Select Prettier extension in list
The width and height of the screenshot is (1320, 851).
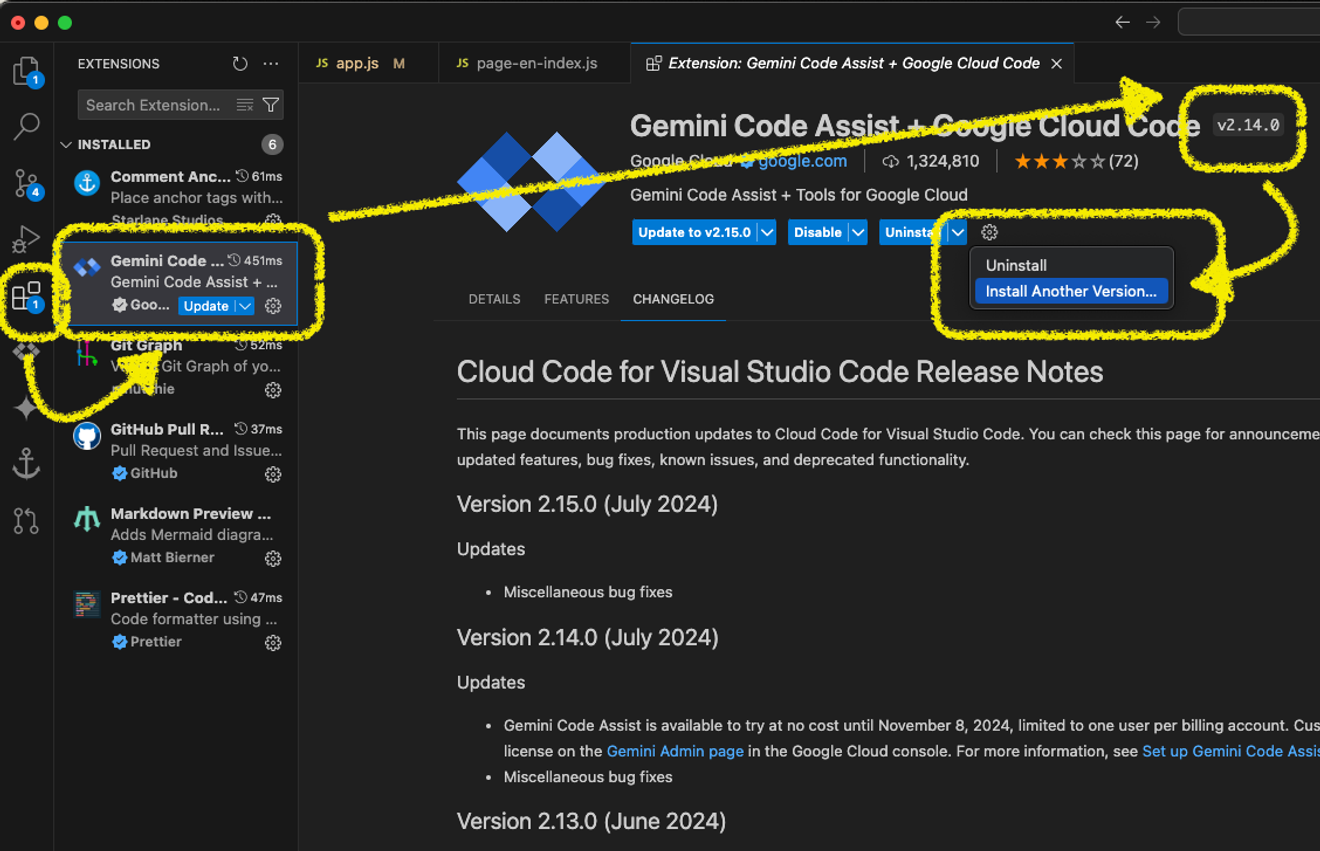click(177, 620)
